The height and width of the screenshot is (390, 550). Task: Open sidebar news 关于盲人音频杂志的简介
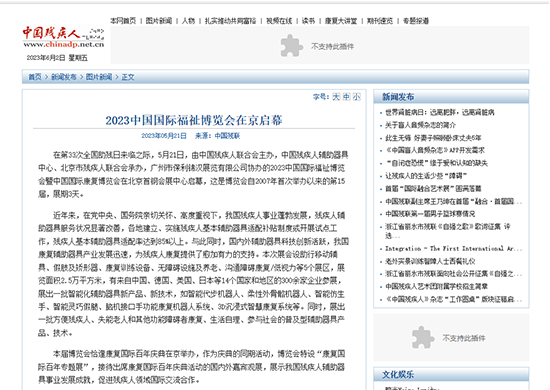[x=421, y=125]
